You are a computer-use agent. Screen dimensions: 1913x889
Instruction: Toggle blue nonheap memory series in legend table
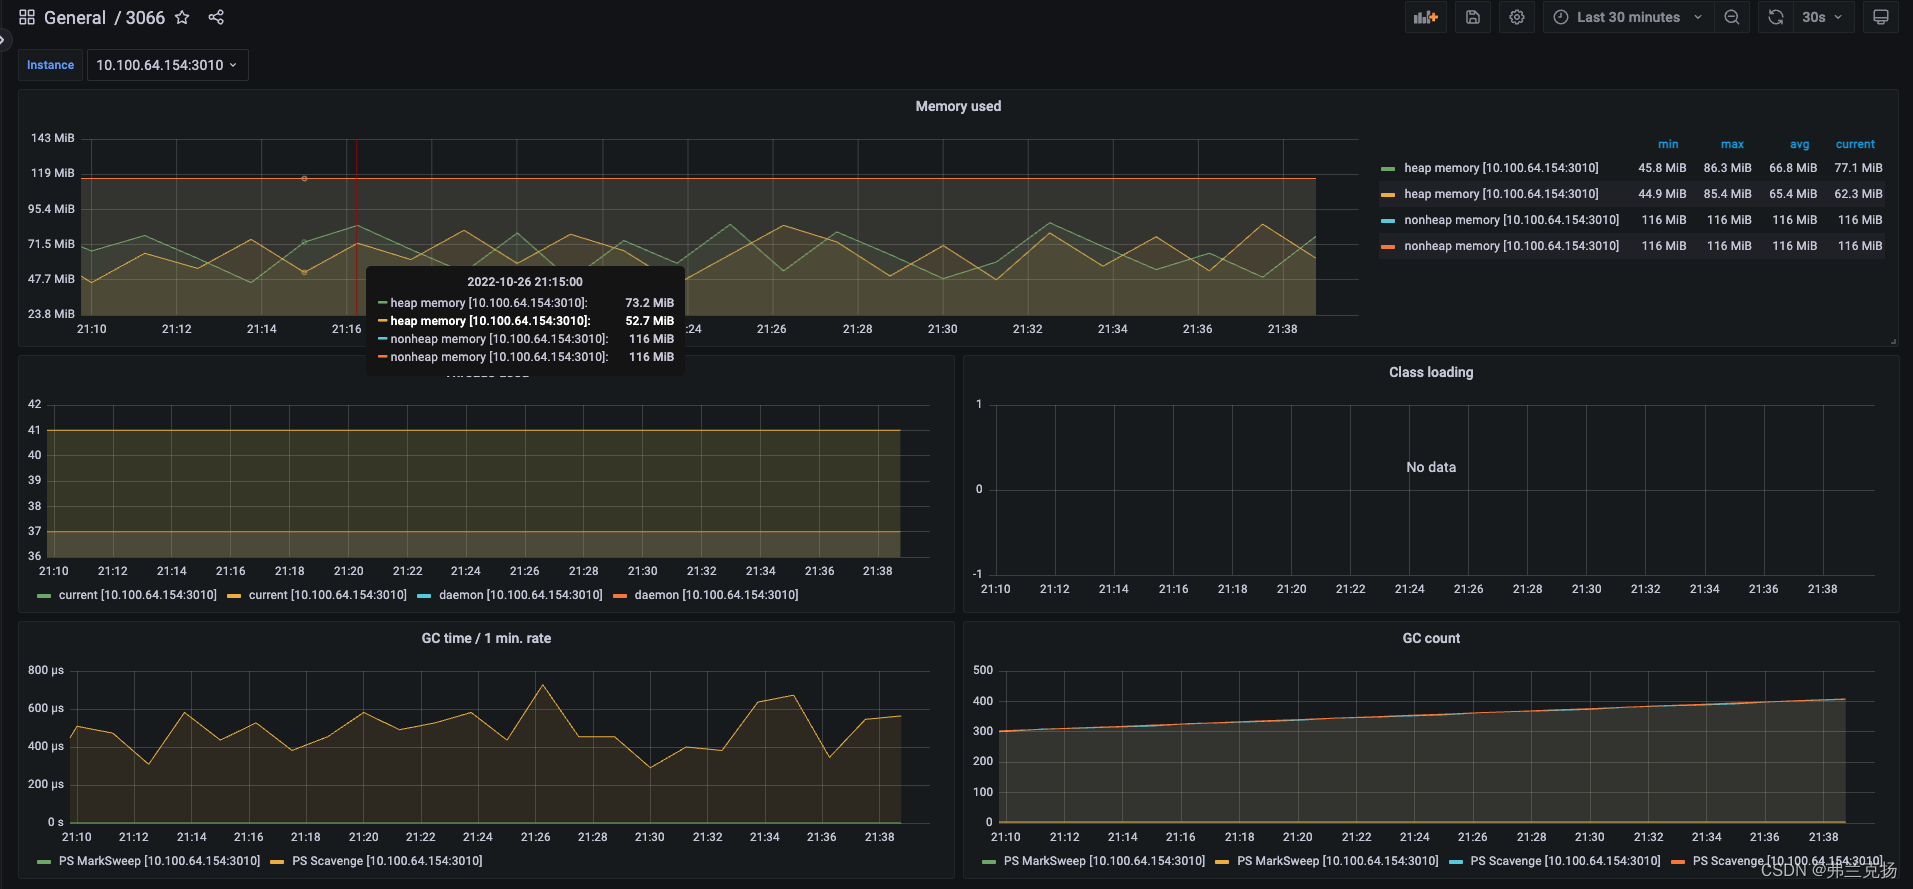coord(1511,220)
